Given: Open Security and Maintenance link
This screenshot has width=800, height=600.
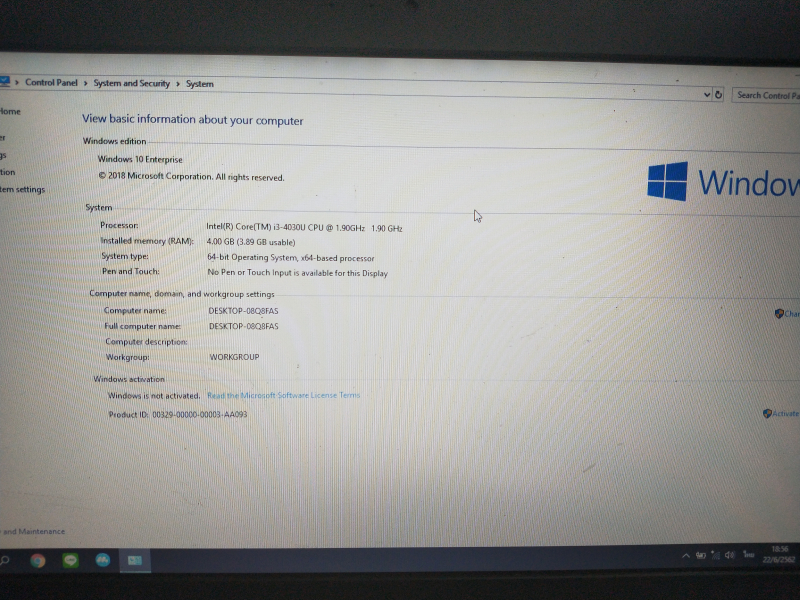Looking at the screenshot, I should (x=33, y=531).
